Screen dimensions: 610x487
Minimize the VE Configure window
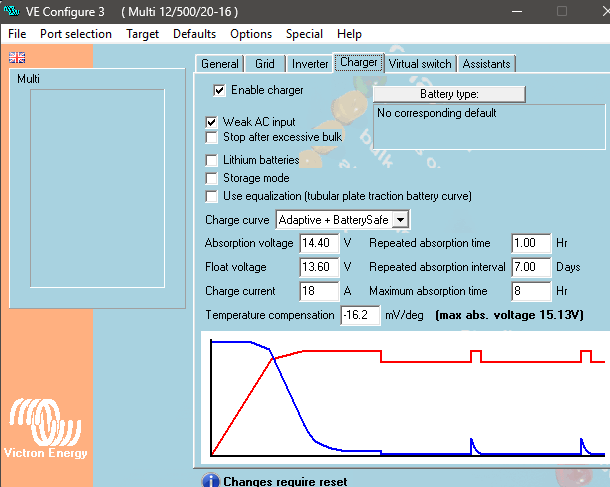click(517, 11)
